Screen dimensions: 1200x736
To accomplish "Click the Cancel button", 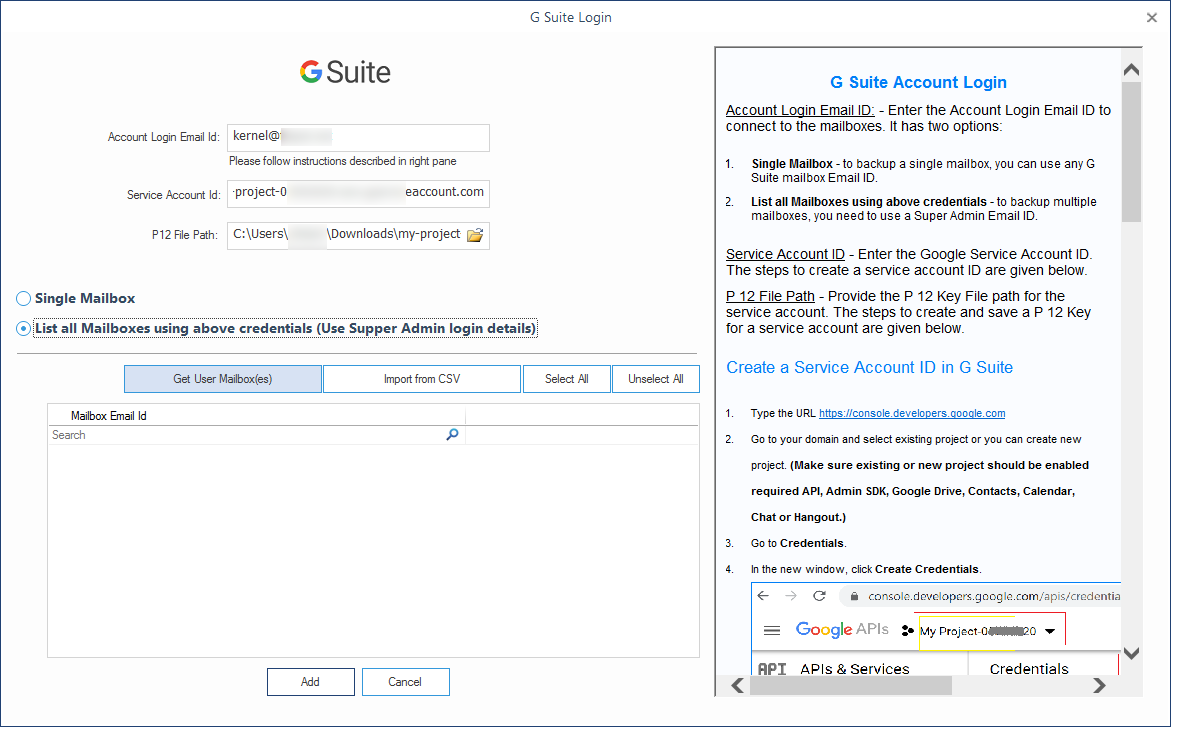I will click(406, 682).
